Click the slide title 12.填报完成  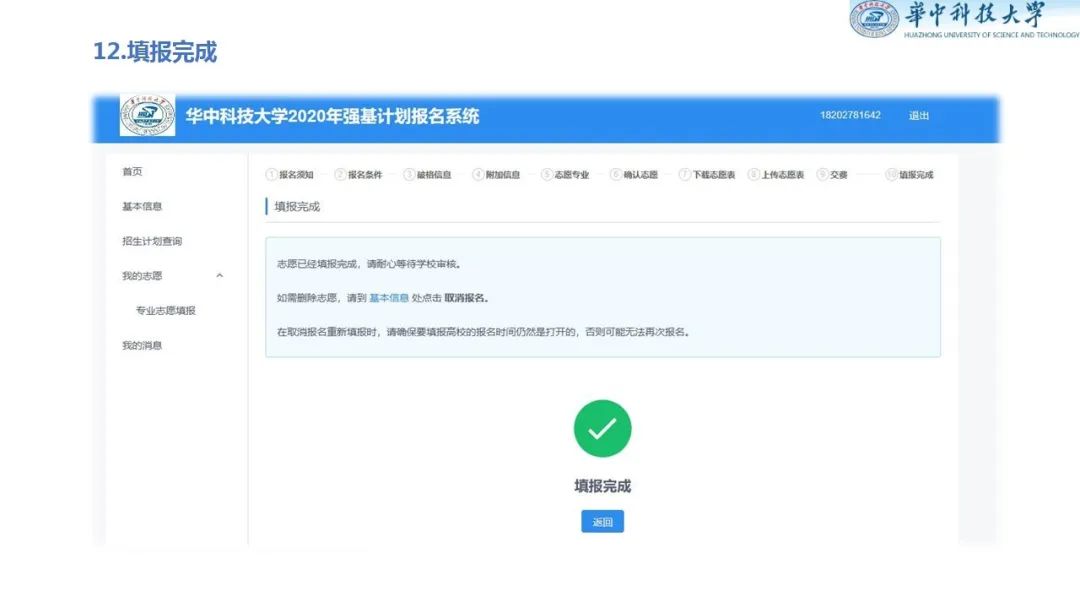[x=155, y=52]
